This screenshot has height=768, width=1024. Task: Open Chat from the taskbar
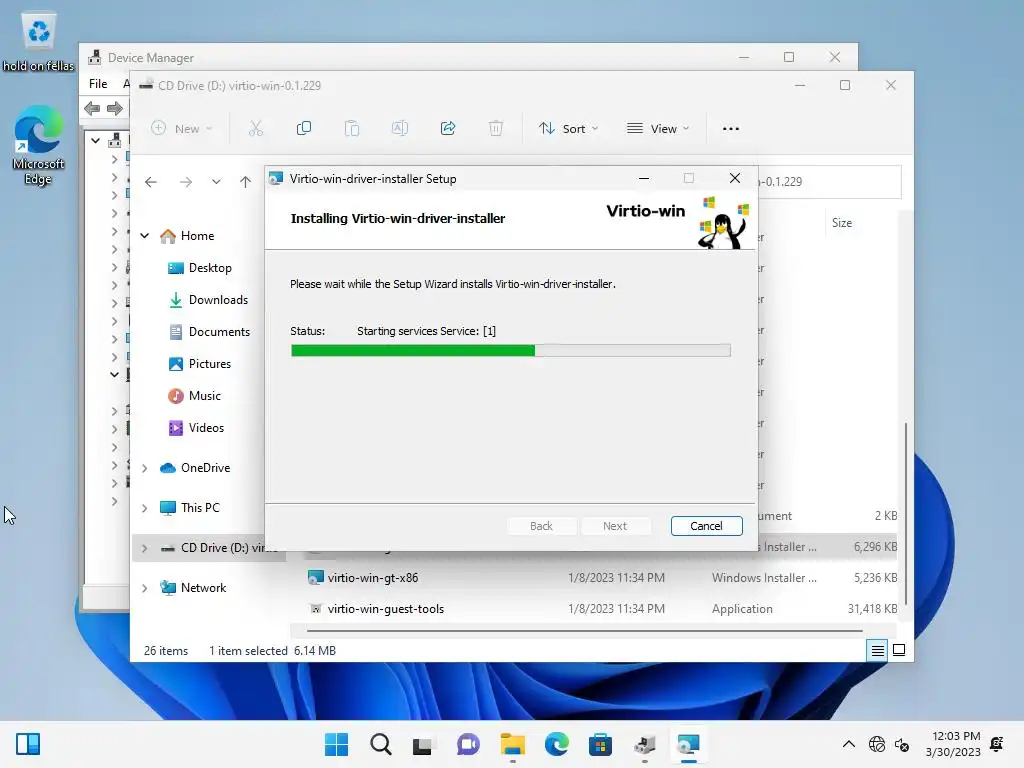tap(468, 744)
